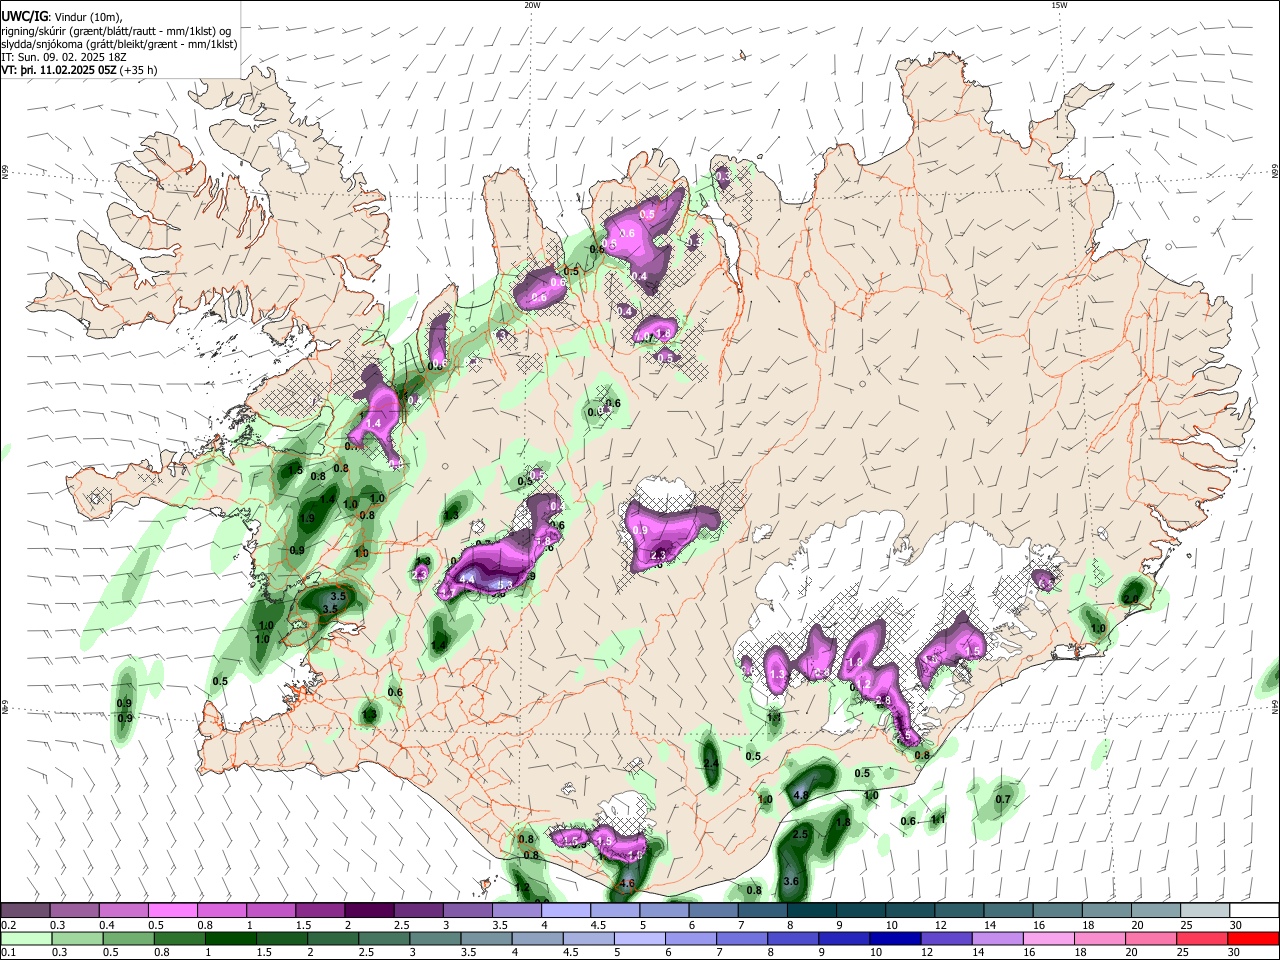Click the 'rigning/skúrir' description line
1280x960 pixels.
[118, 30]
